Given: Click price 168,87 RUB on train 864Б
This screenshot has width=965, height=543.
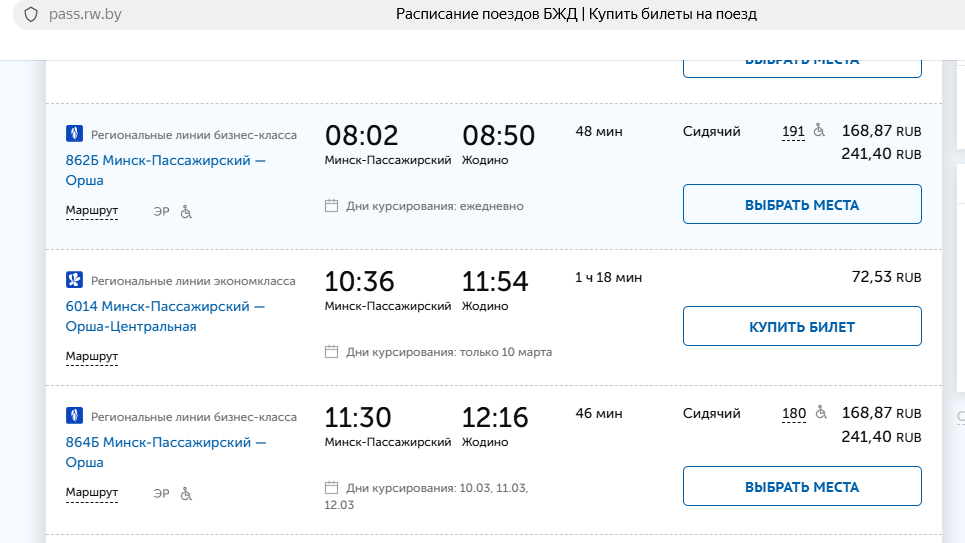Looking at the screenshot, I should coord(881,413).
